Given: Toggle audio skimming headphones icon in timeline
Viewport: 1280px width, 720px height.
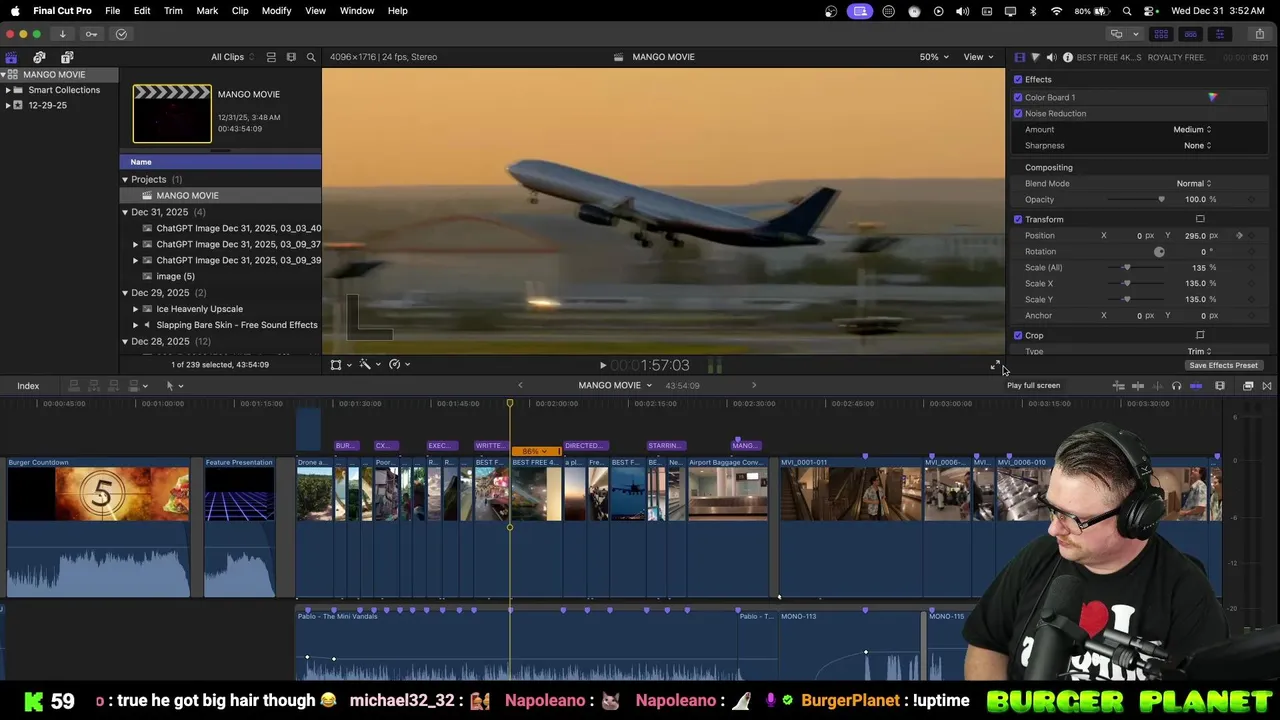Looking at the screenshot, I should click(x=1176, y=386).
